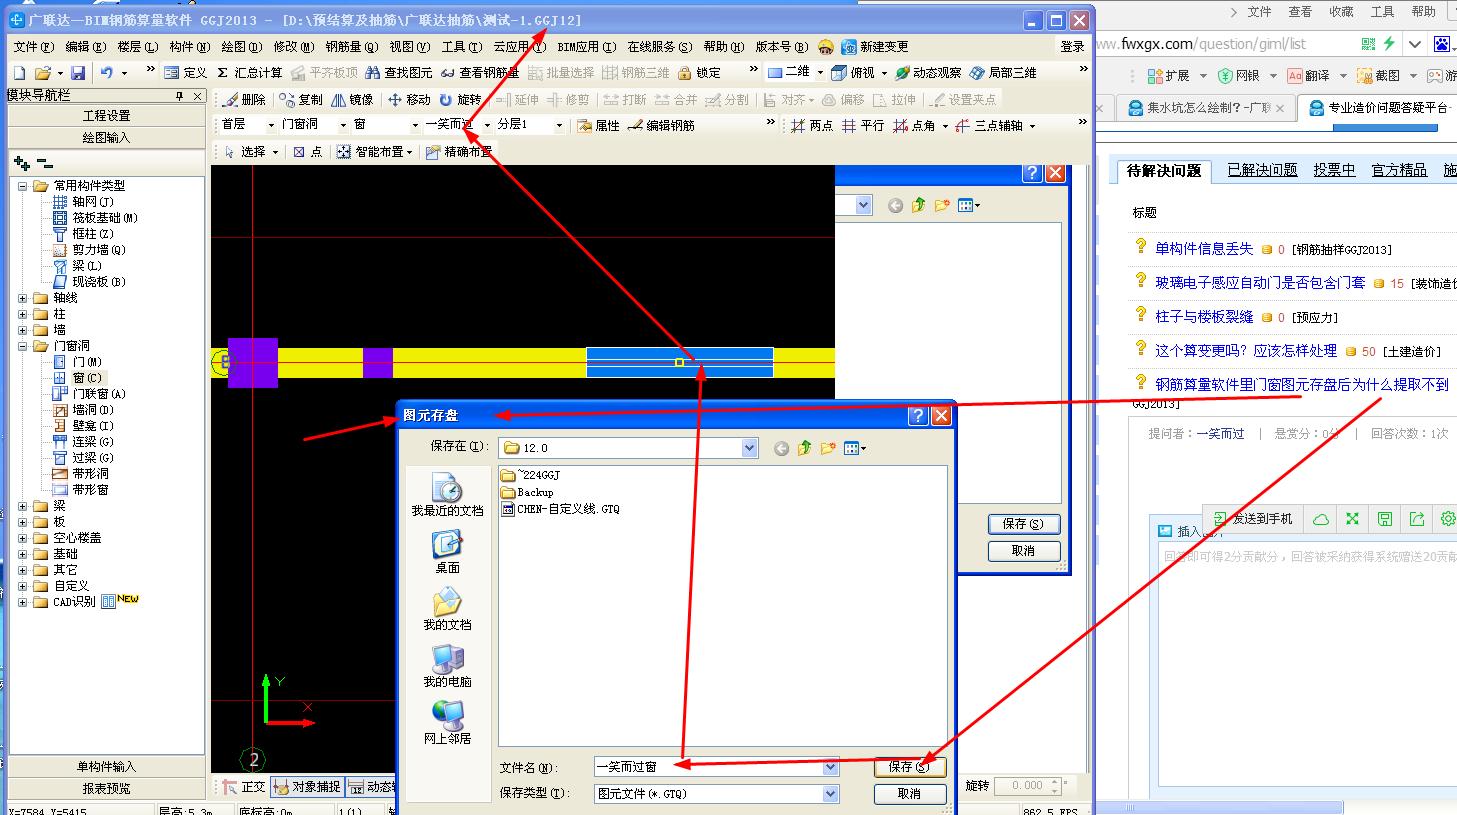
Task: Expand the 轴线 tree node
Action: 23,298
